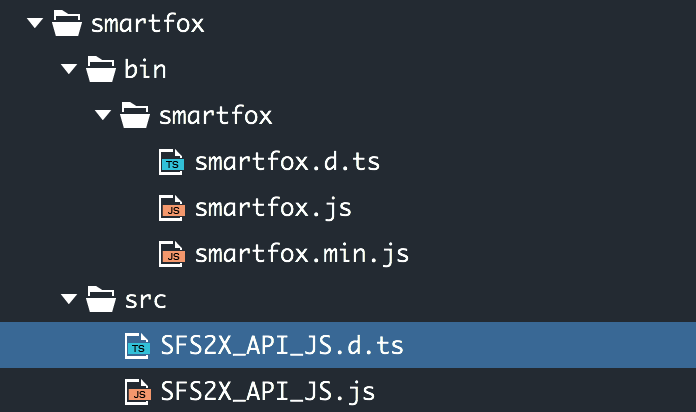The width and height of the screenshot is (696, 412).
Task: Click the src folder icon
Action: tap(101, 299)
